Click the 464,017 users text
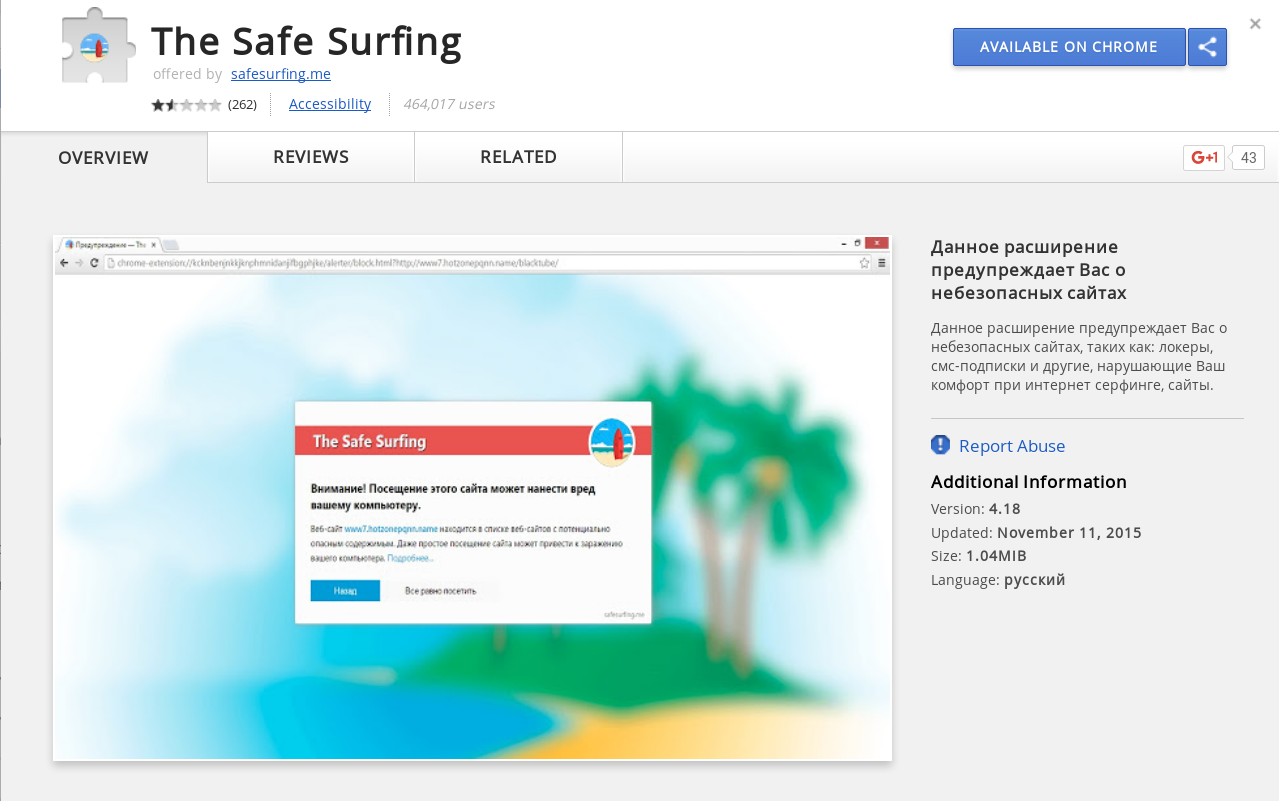This screenshot has width=1279, height=801. point(449,104)
